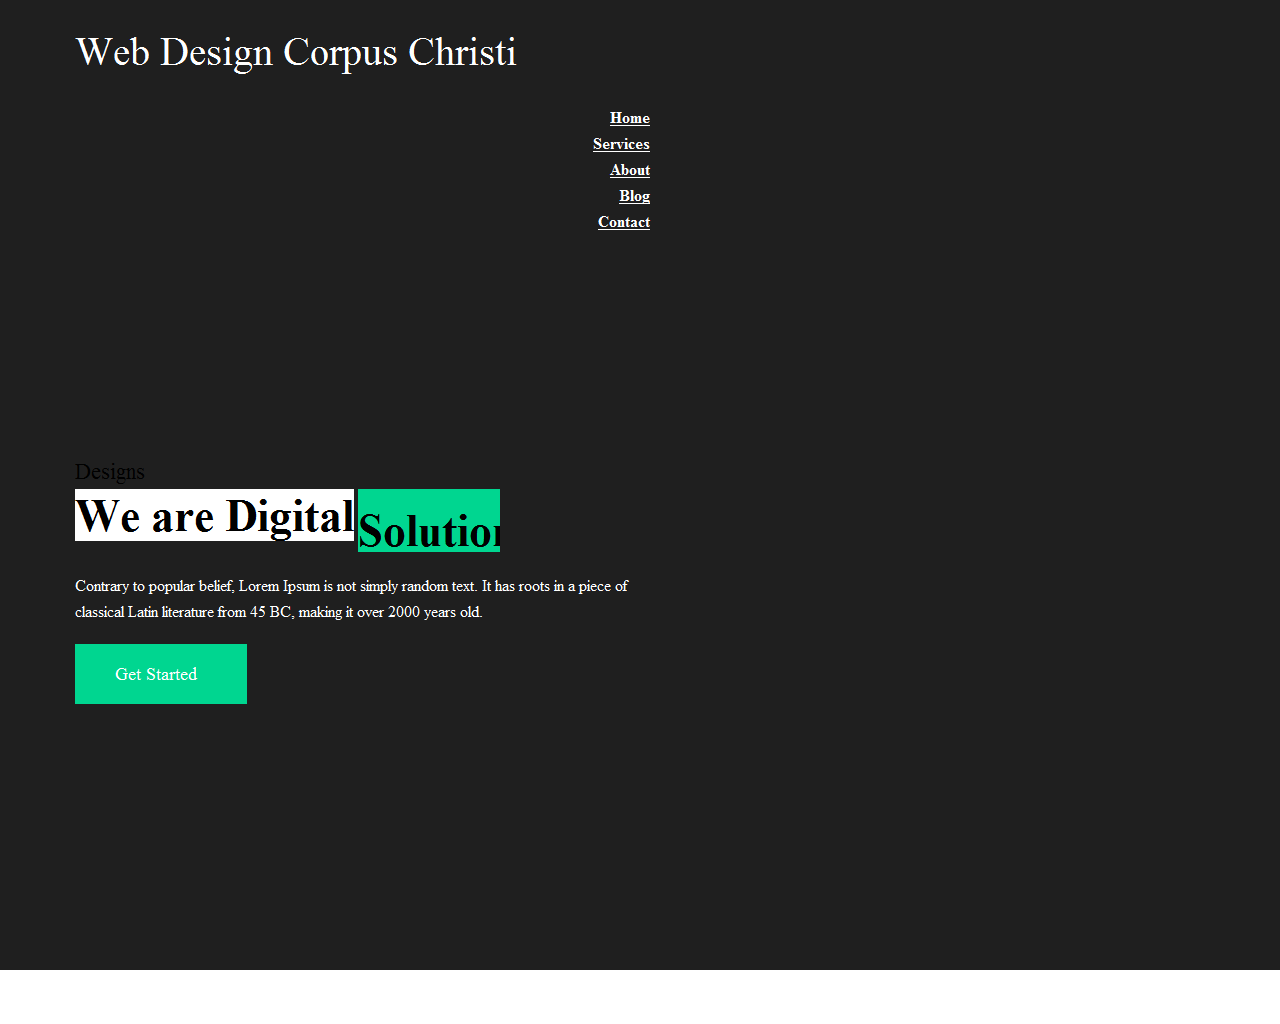Select the Contact navigation link

(623, 222)
